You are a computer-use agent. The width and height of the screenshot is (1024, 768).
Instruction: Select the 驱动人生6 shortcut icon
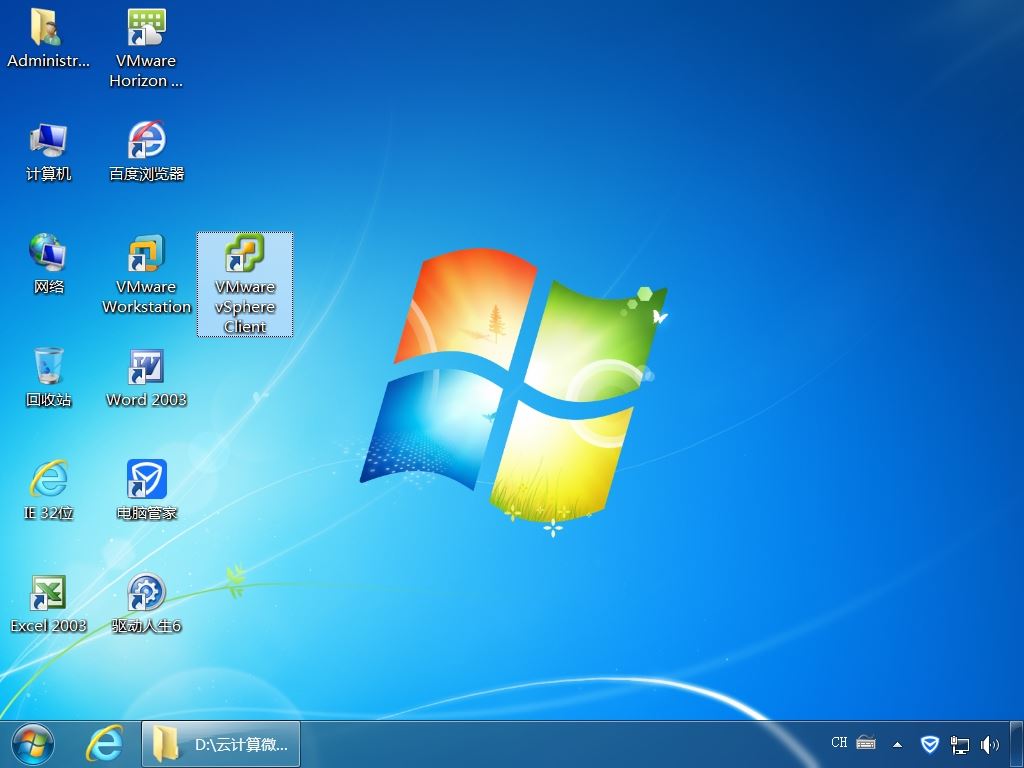[146, 603]
